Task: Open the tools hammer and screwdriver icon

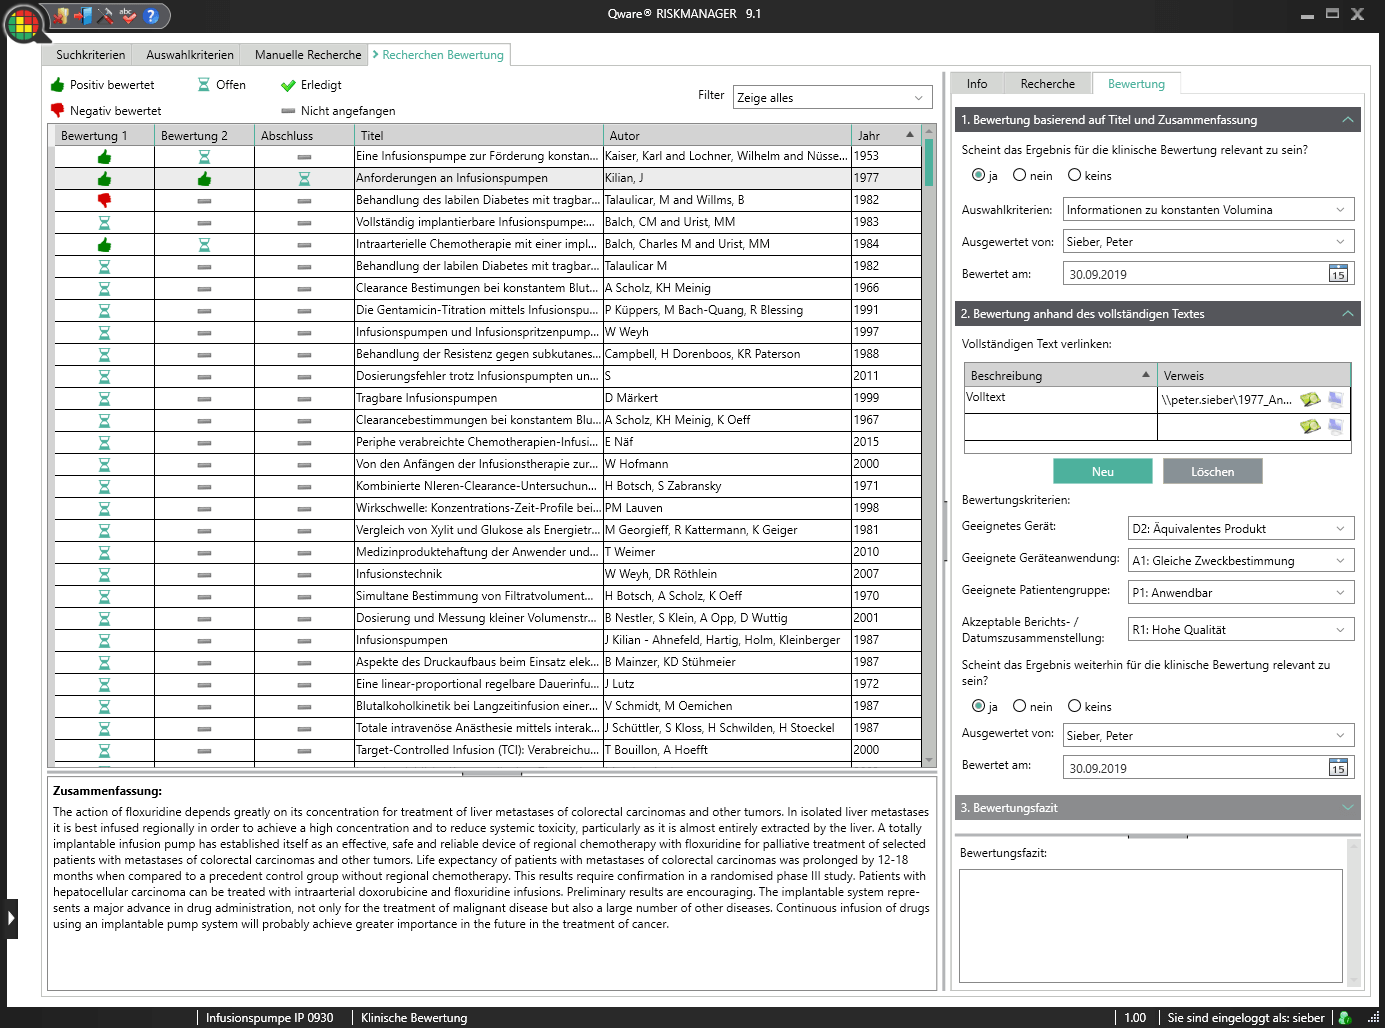Action: [105, 15]
